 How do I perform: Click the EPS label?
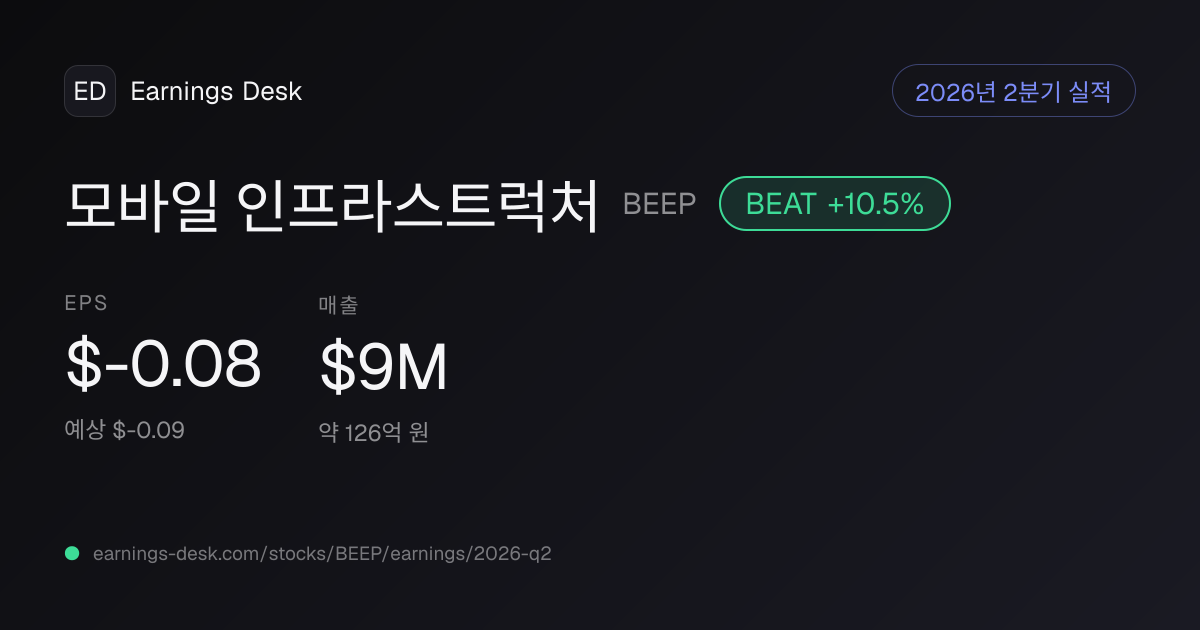pos(87,304)
